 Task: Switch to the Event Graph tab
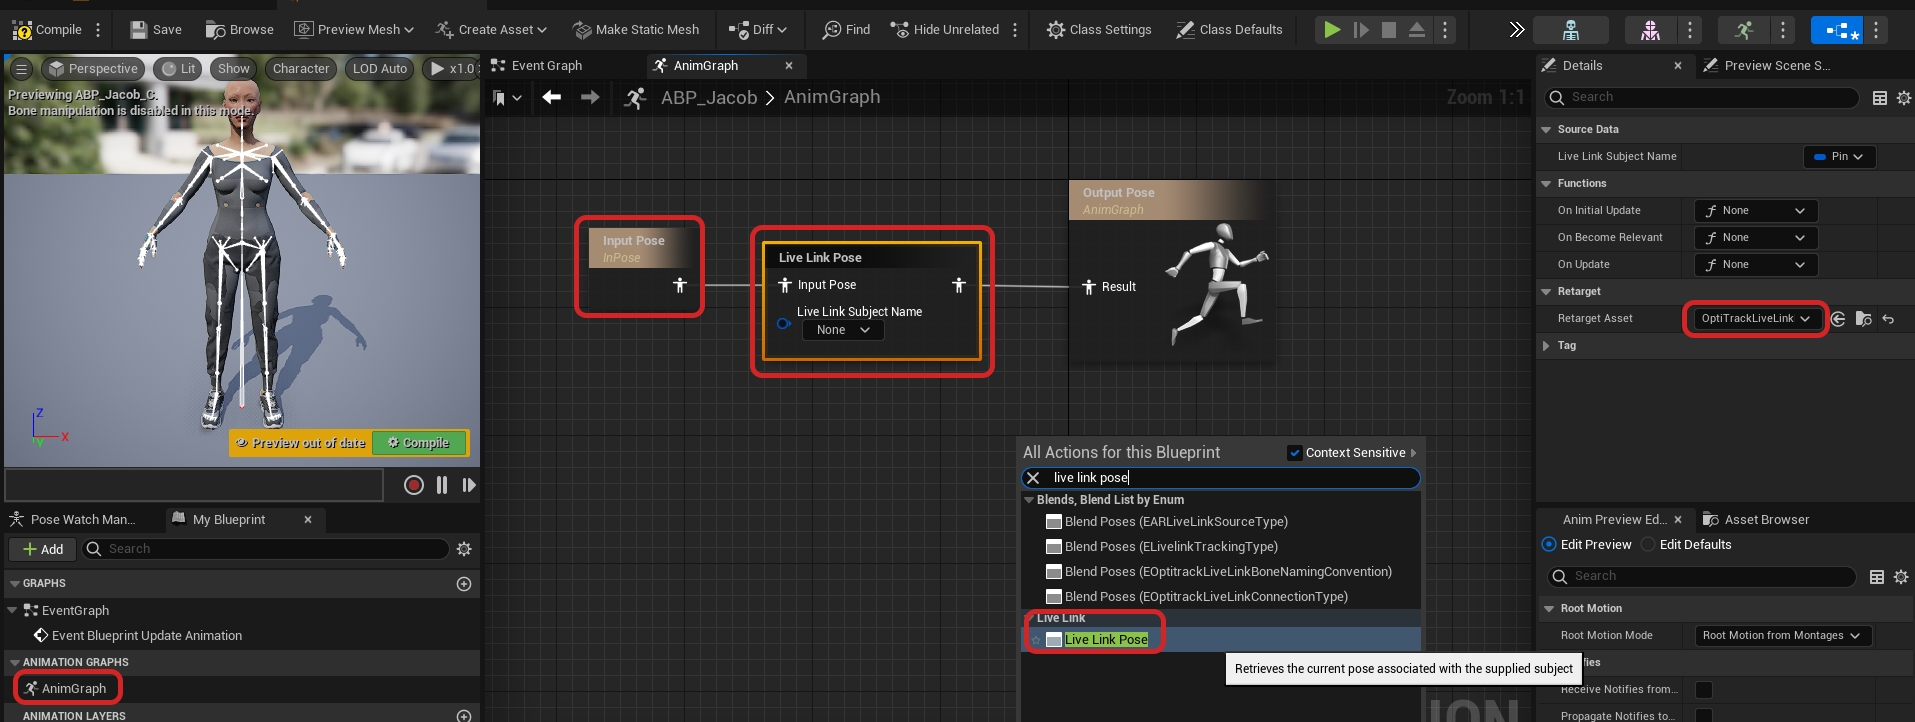[x=546, y=66]
